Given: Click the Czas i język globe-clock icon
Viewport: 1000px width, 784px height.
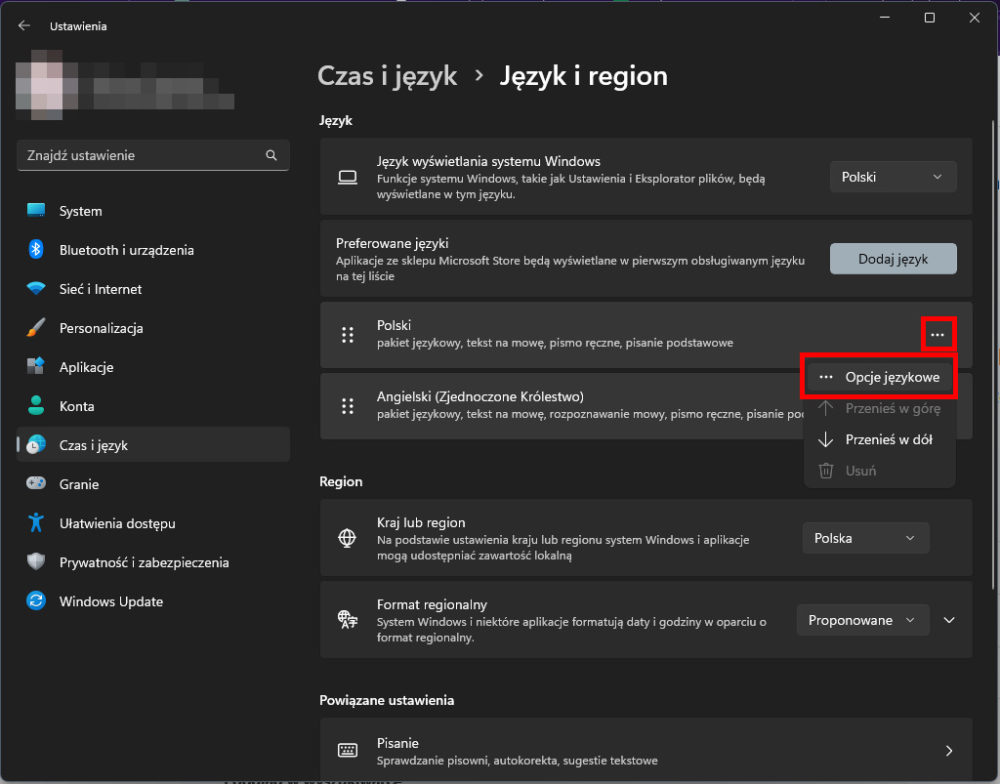Looking at the screenshot, I should click(x=36, y=445).
